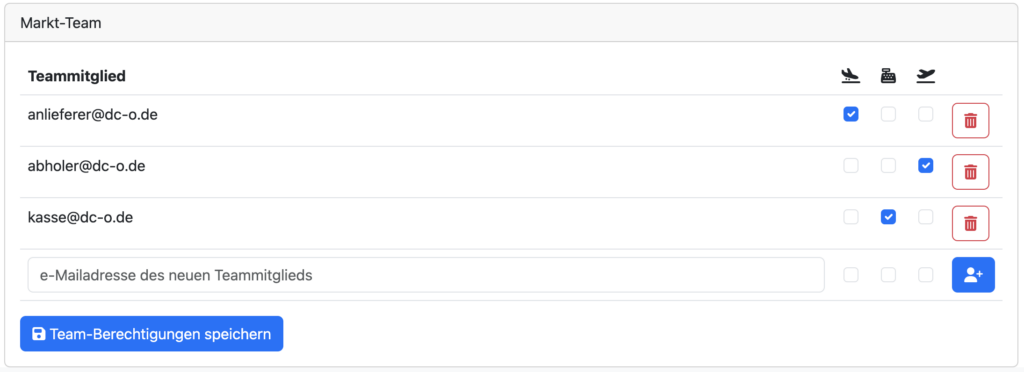The image size is (1024, 372).
Task: Uncheck cash register permission for kasse@dc-o.de
Action: (888, 217)
